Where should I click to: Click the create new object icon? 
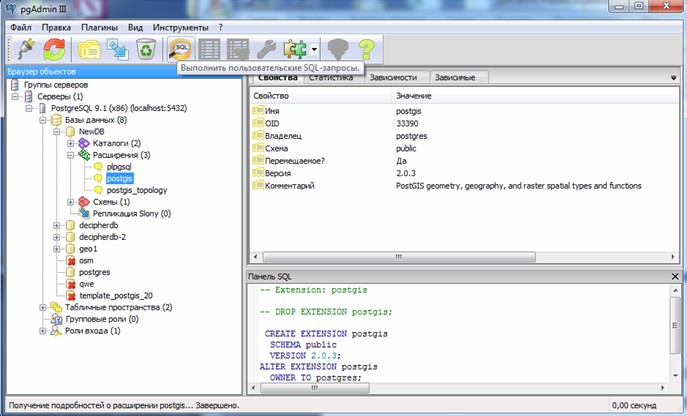[117, 49]
